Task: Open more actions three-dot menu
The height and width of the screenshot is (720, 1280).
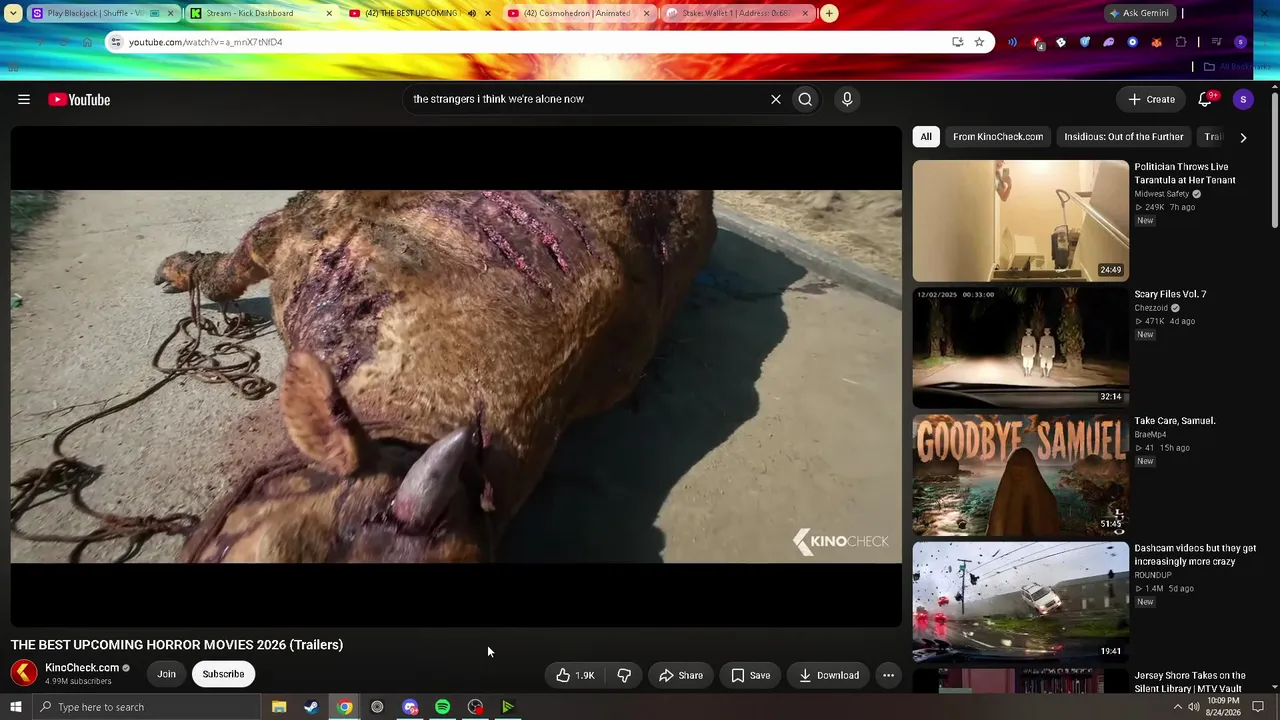Action: point(888,675)
